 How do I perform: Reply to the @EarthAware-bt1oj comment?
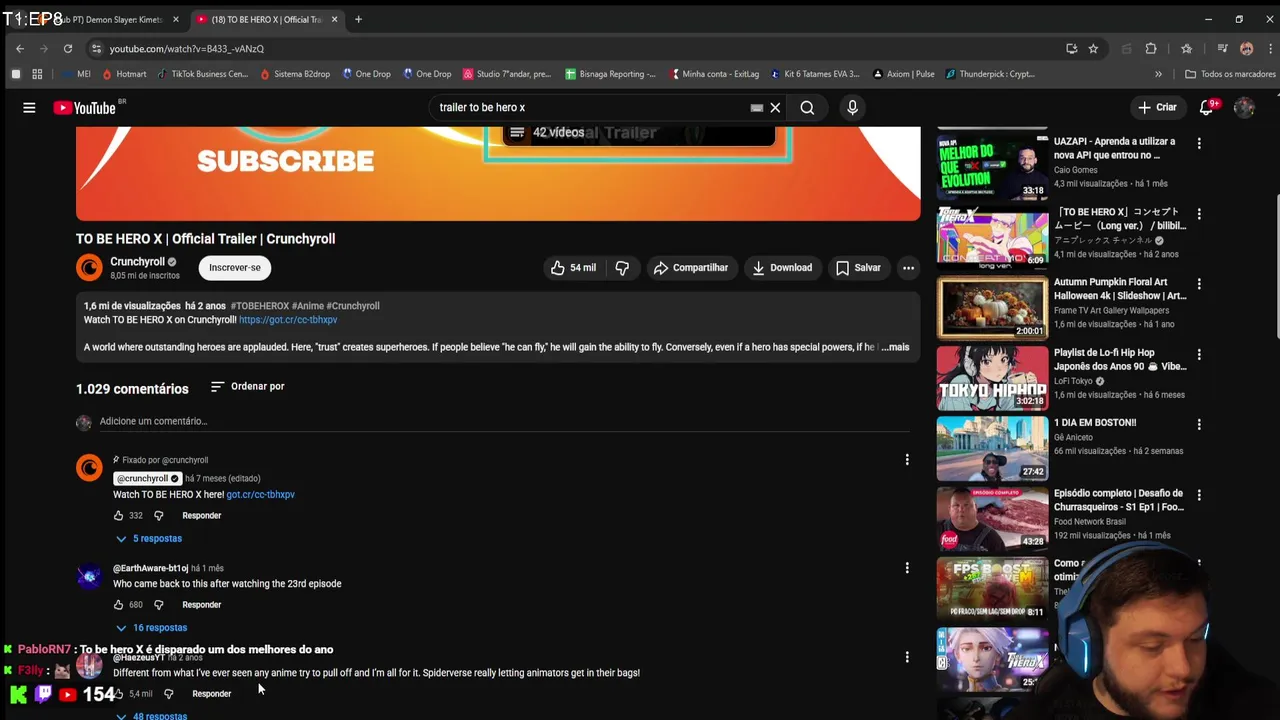click(201, 604)
